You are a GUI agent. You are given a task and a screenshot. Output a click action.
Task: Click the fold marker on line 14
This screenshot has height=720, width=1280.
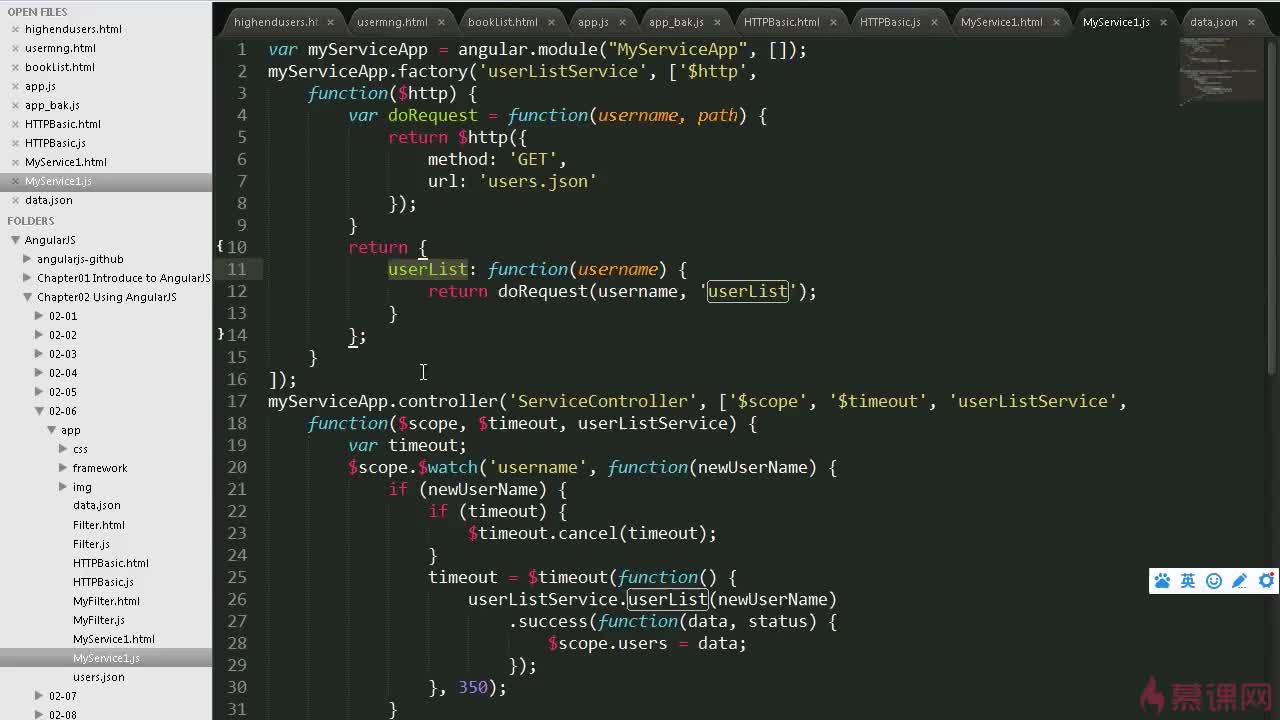click(x=220, y=334)
